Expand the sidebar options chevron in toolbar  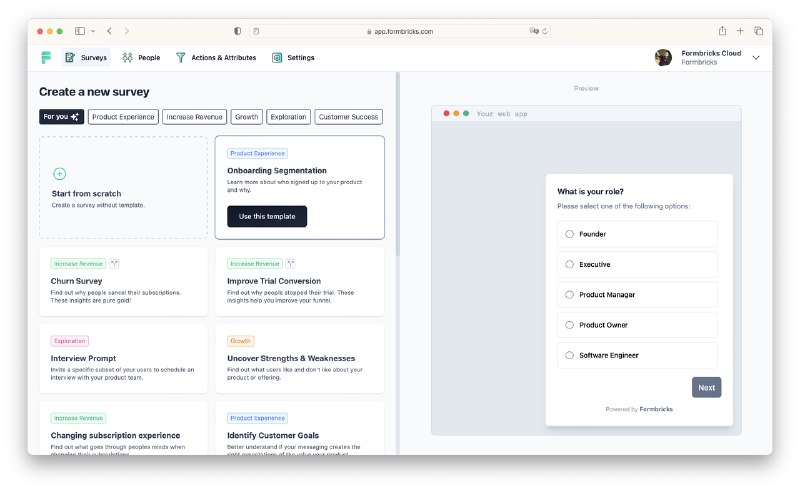coord(93,31)
